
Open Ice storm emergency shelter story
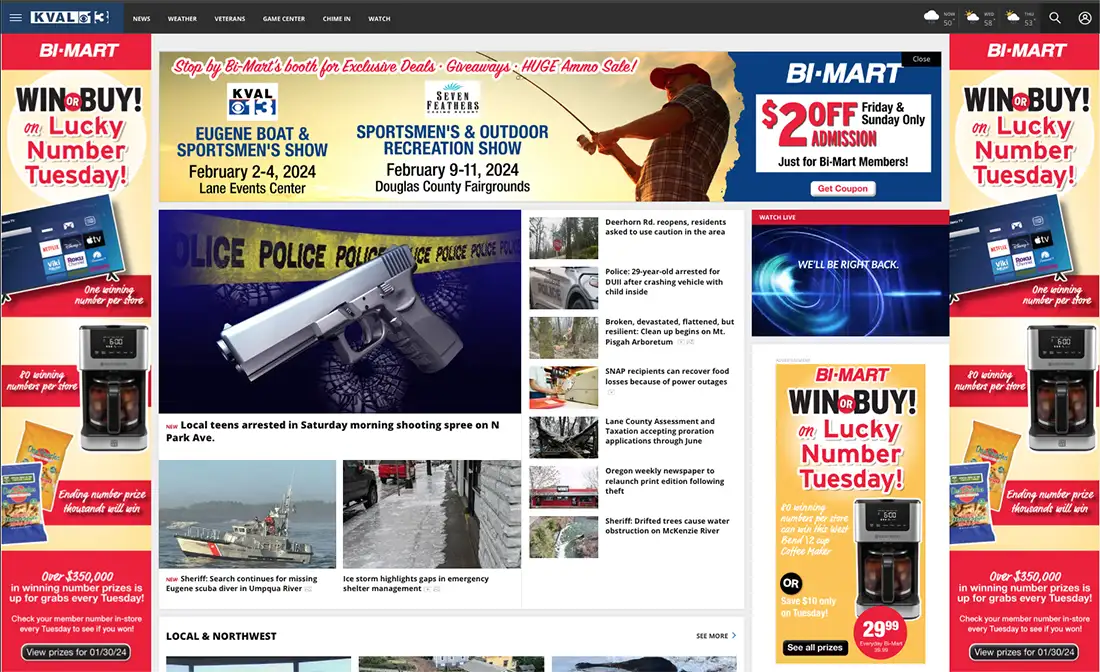(x=415, y=584)
